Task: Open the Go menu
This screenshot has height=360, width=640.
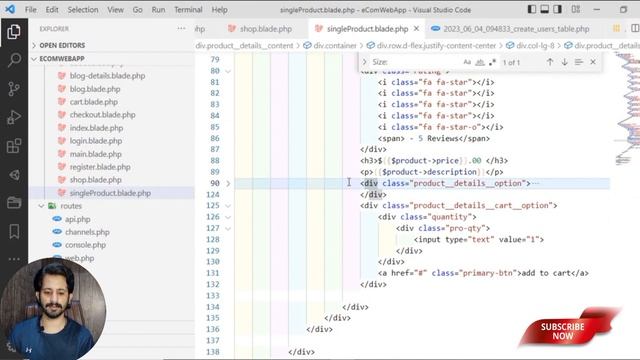Action: (138, 9)
